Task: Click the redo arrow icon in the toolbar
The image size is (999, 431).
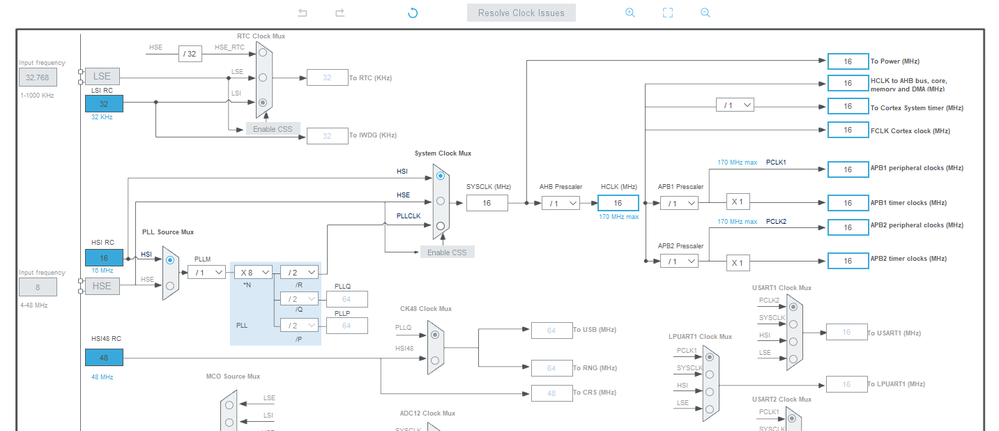Action: [x=340, y=13]
